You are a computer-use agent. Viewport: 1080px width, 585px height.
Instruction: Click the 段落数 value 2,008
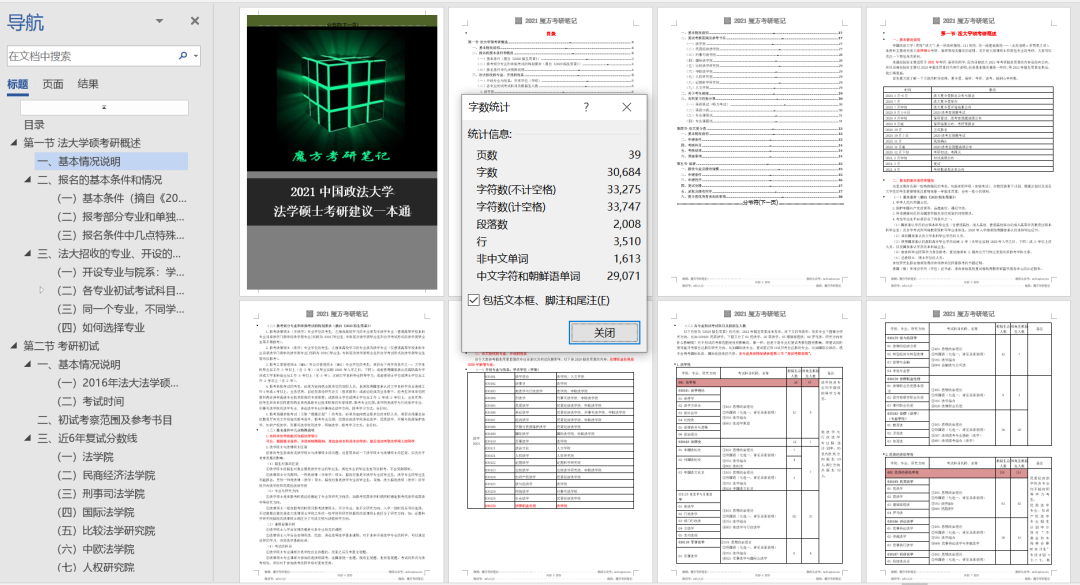coord(627,224)
